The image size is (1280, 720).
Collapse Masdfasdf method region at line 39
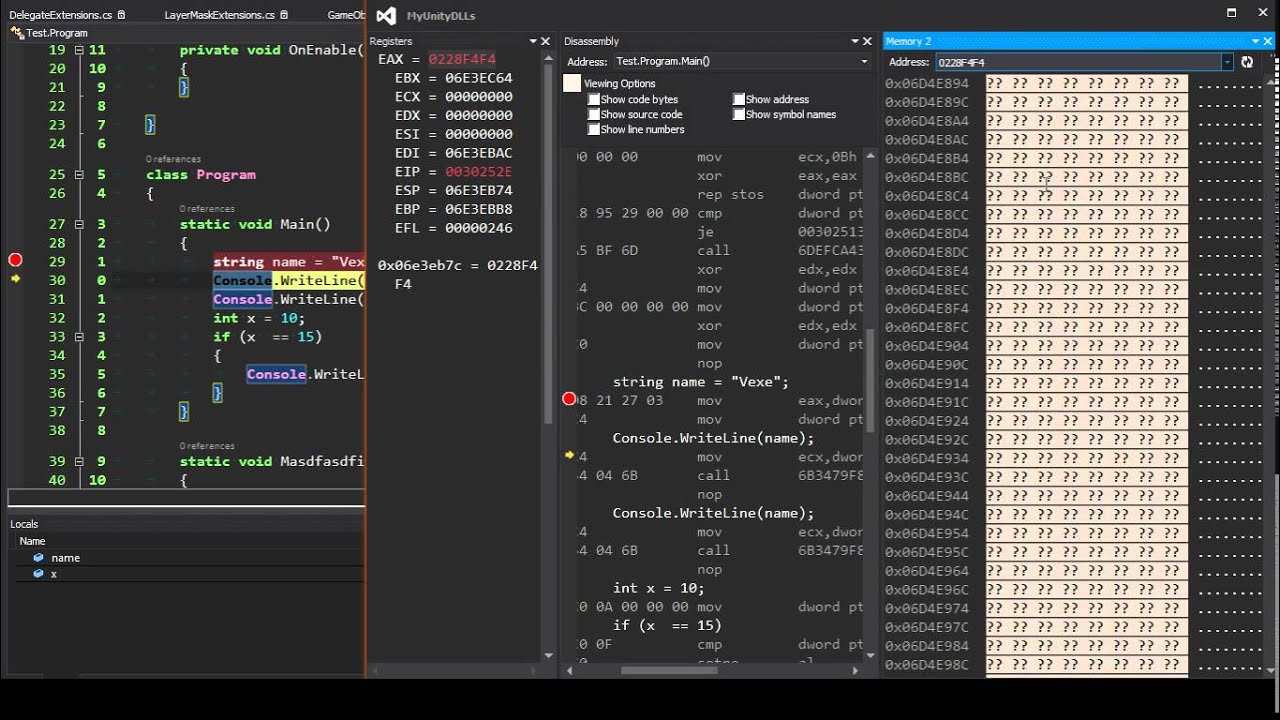78,461
